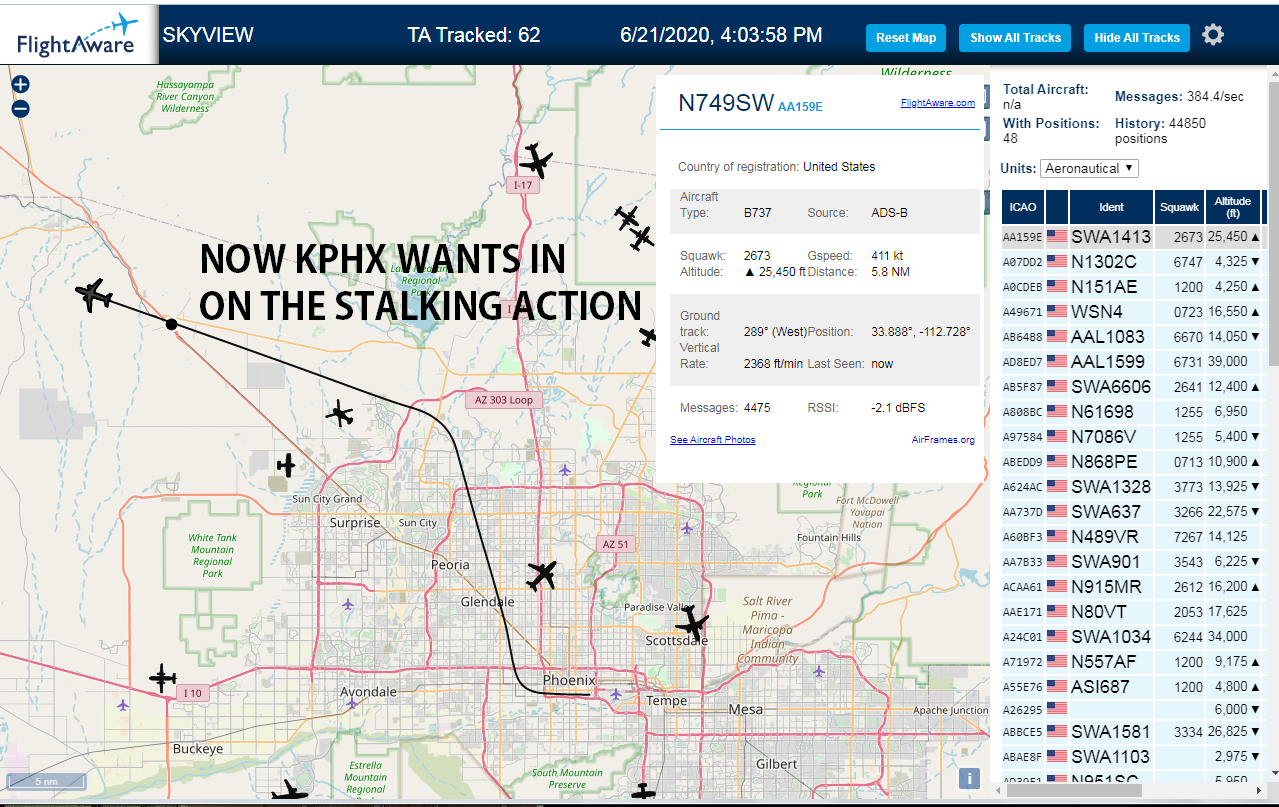
Task: Select aircraft icon north of Glendale
Action: coord(541,575)
